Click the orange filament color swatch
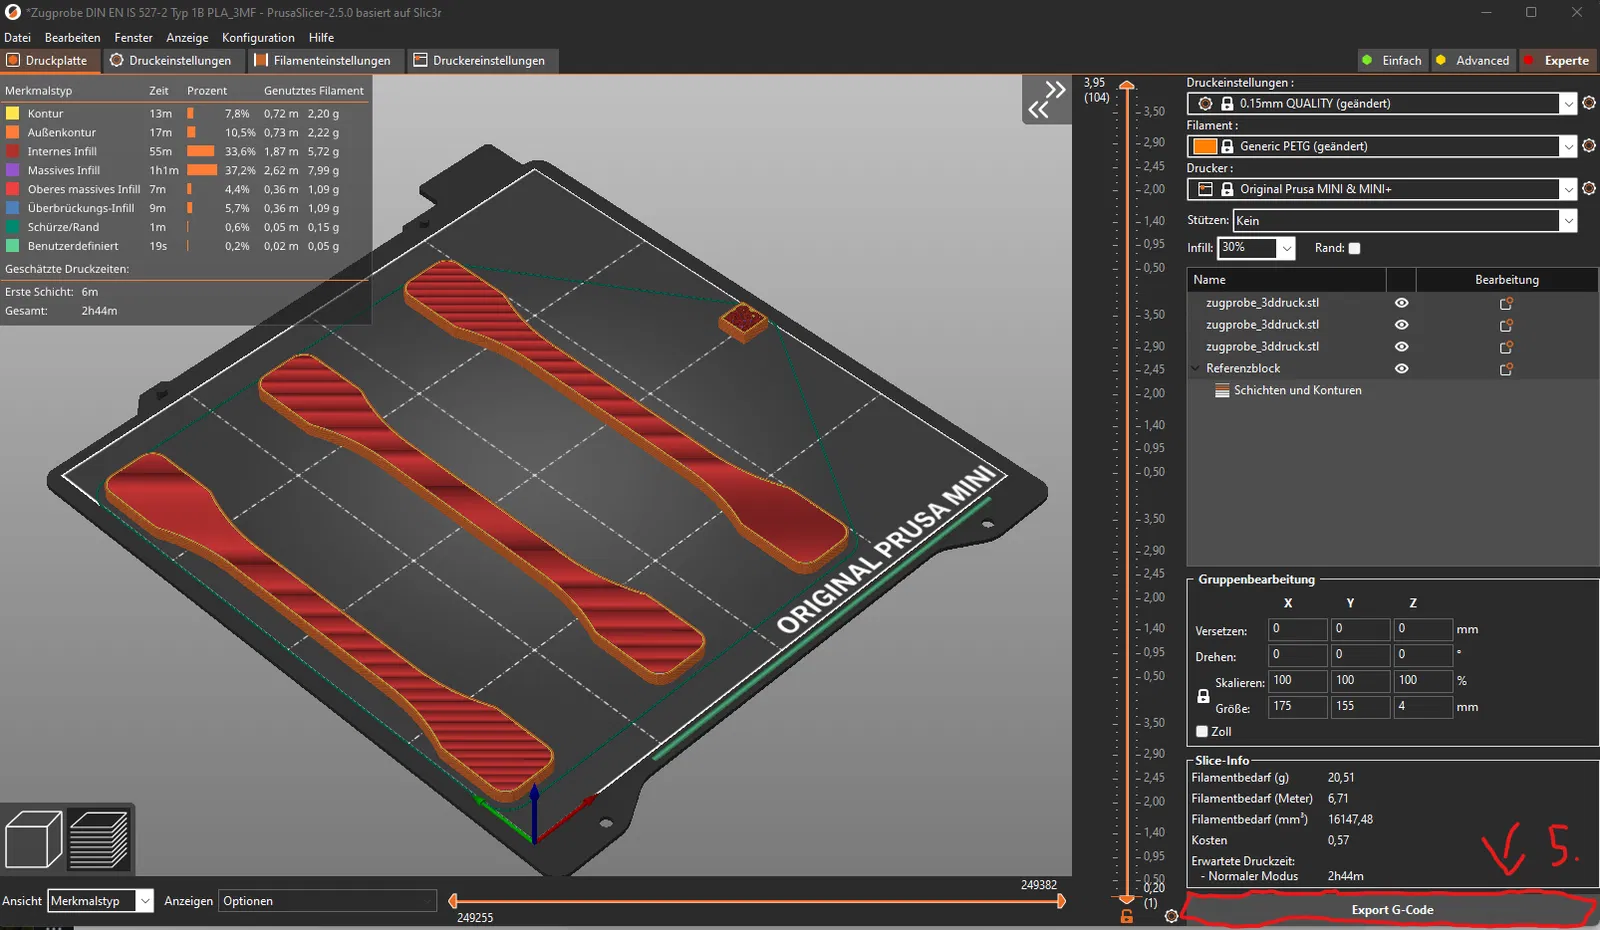Image resolution: width=1600 pixels, height=930 pixels. coord(1205,146)
